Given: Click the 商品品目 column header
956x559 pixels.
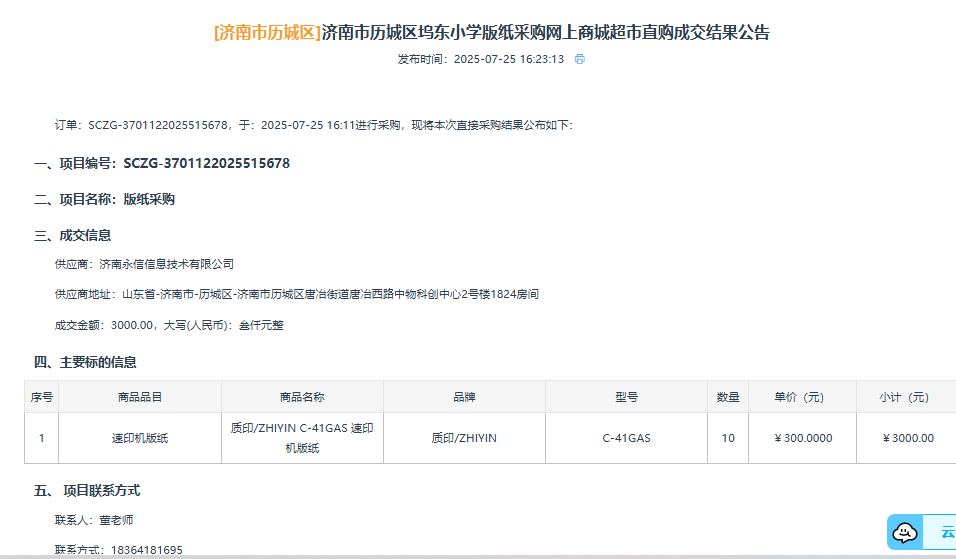Looking at the screenshot, I should [140, 397].
